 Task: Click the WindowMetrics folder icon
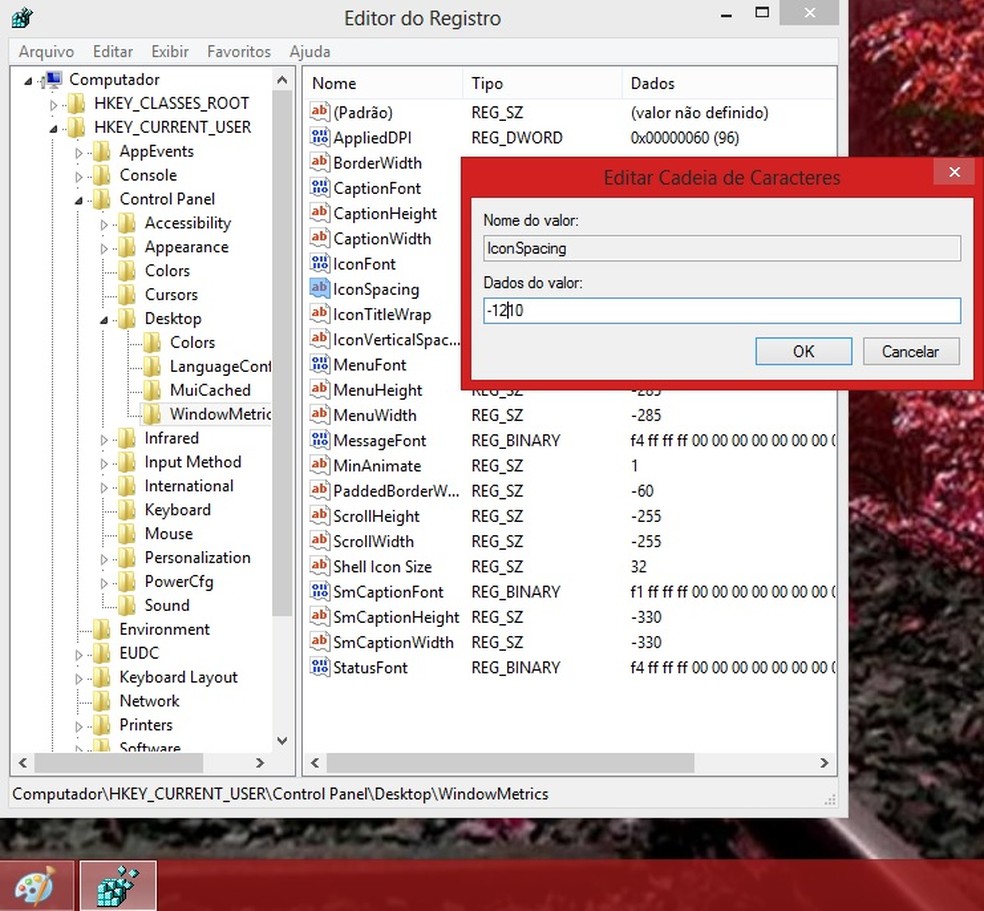(152, 414)
